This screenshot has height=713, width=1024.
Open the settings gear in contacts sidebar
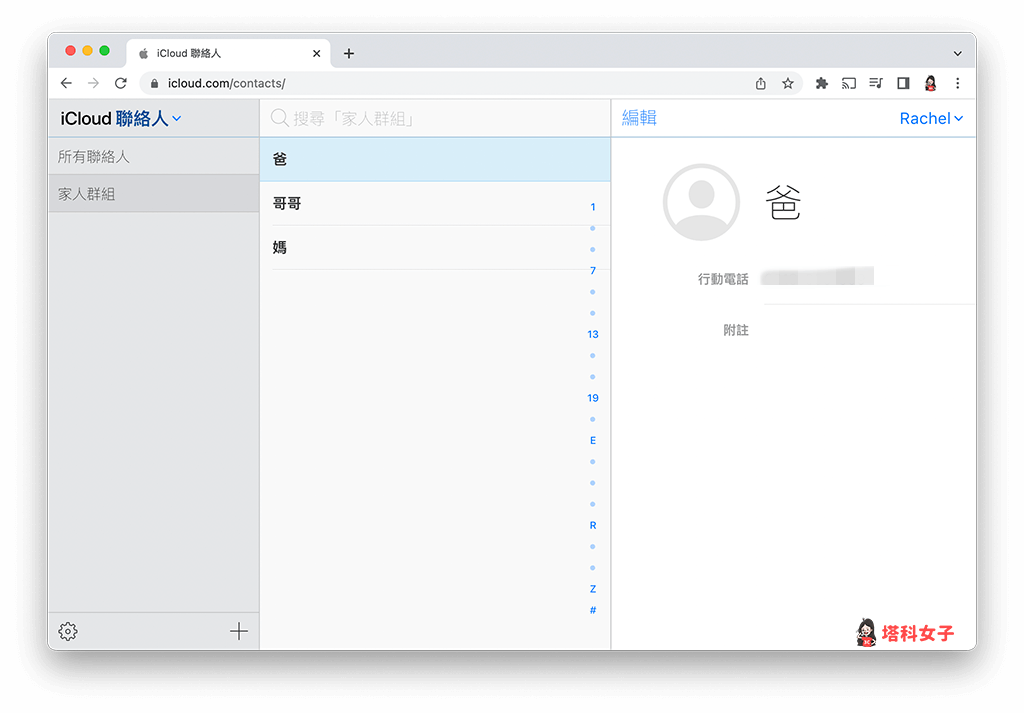click(x=68, y=631)
